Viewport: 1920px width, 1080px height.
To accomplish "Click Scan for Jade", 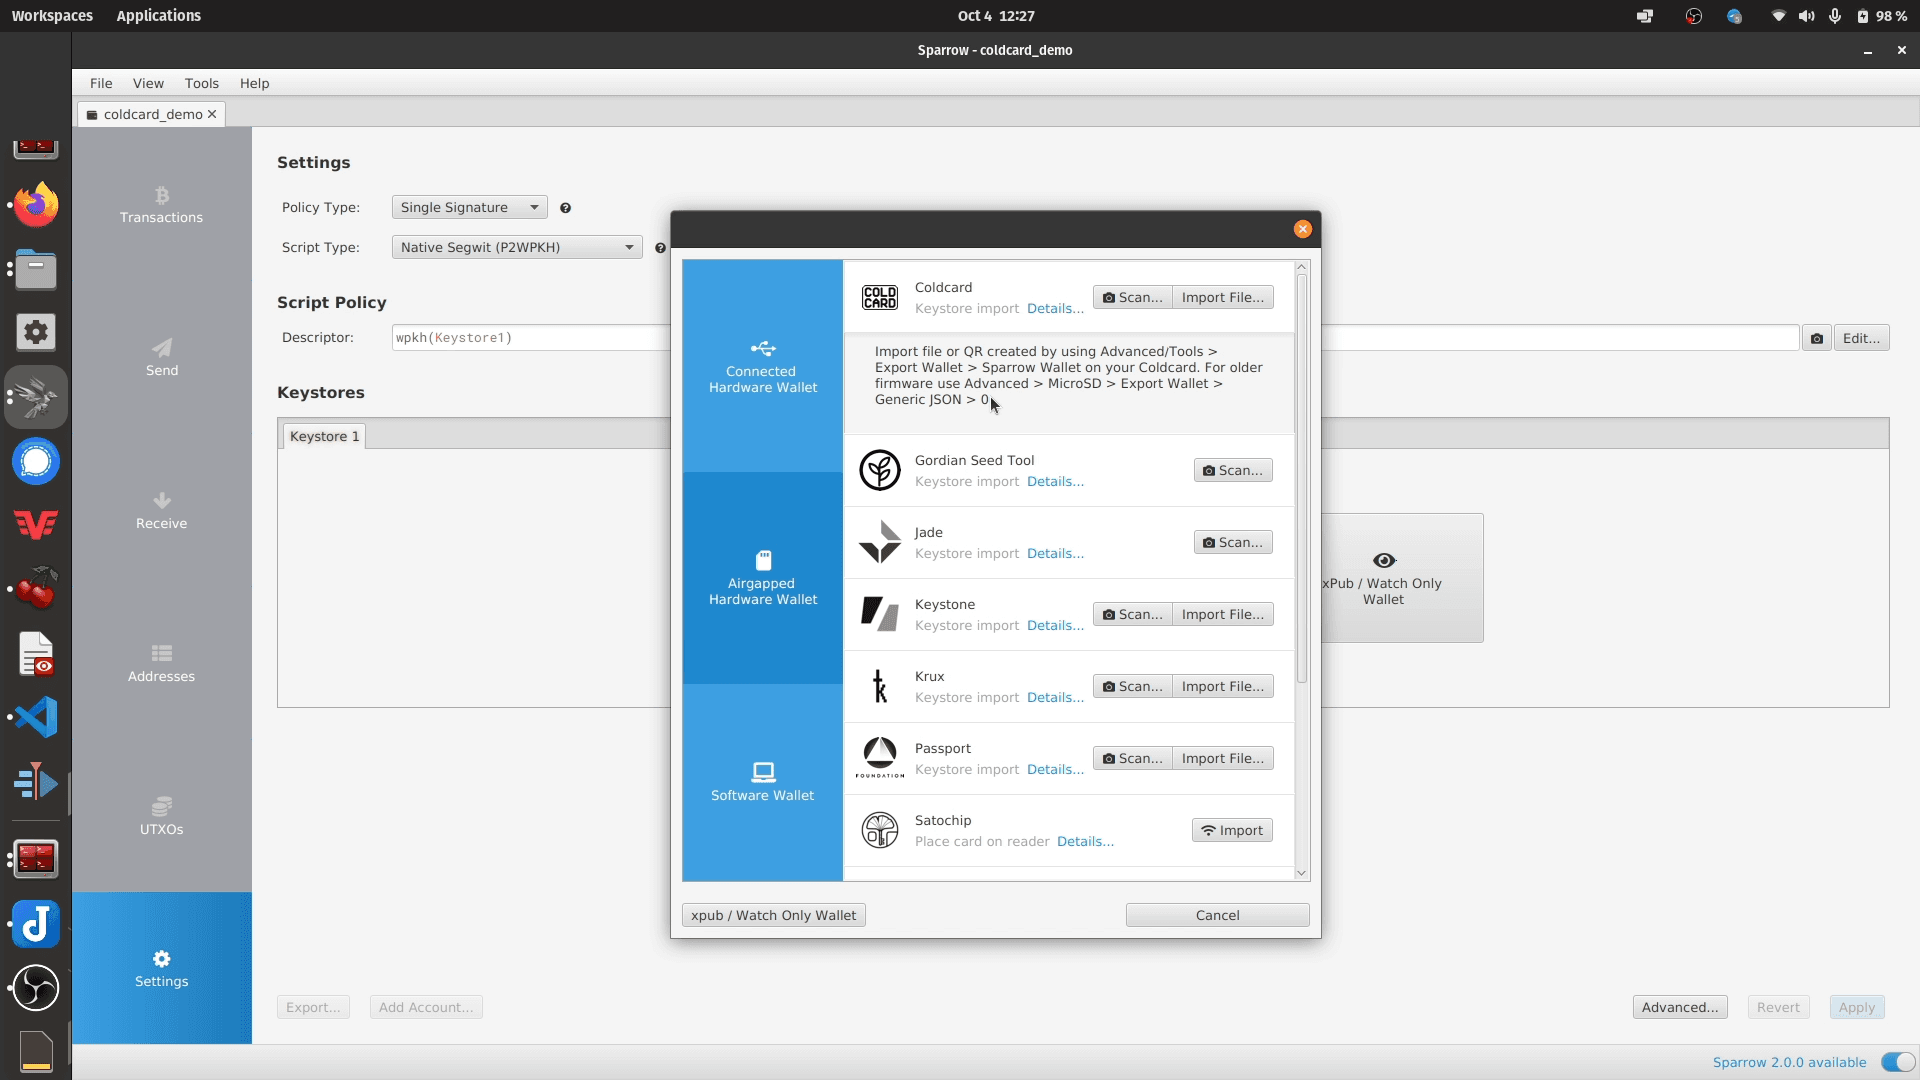I will [x=1232, y=542].
